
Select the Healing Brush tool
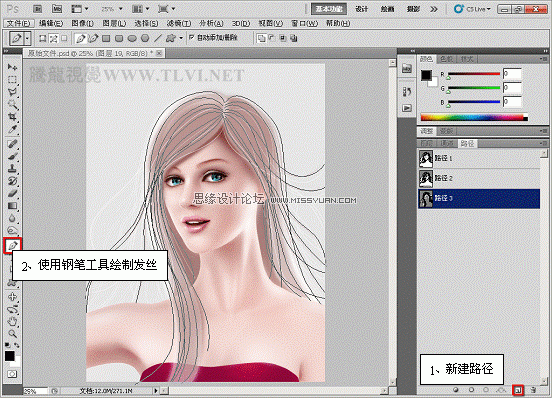[x=12, y=144]
